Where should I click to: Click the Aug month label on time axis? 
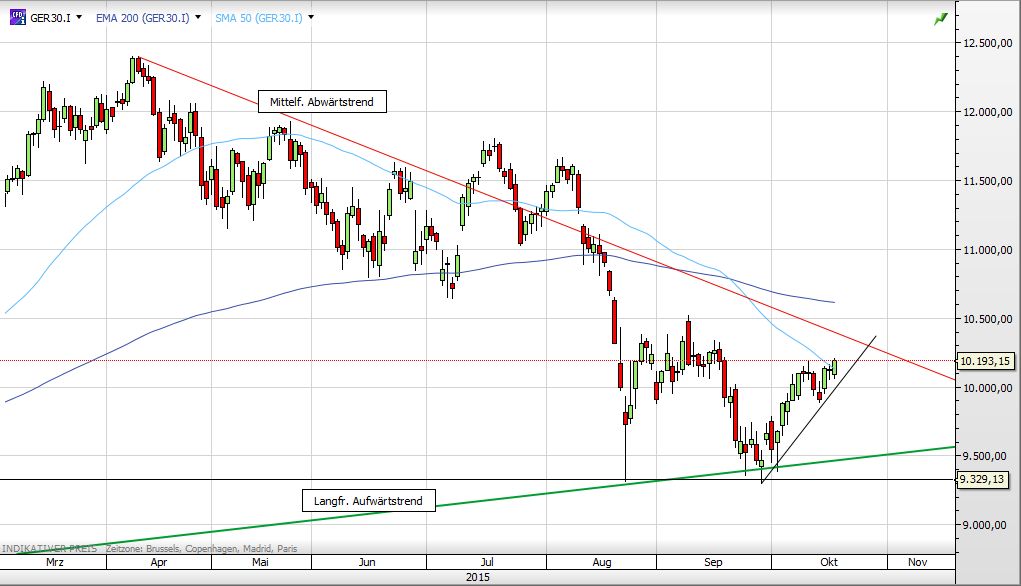[602, 562]
